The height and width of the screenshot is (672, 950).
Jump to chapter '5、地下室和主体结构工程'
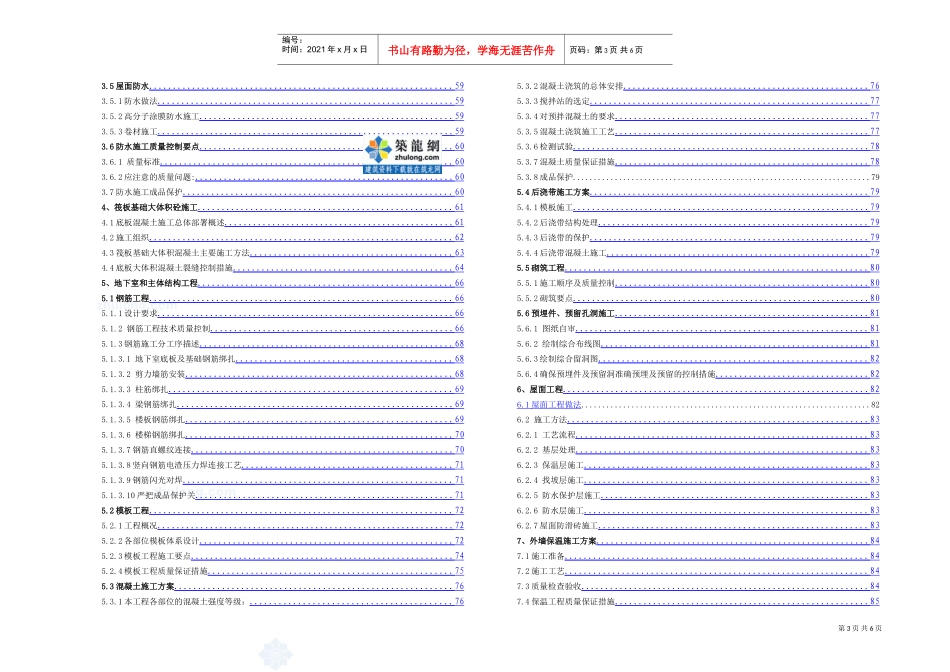click(282, 283)
